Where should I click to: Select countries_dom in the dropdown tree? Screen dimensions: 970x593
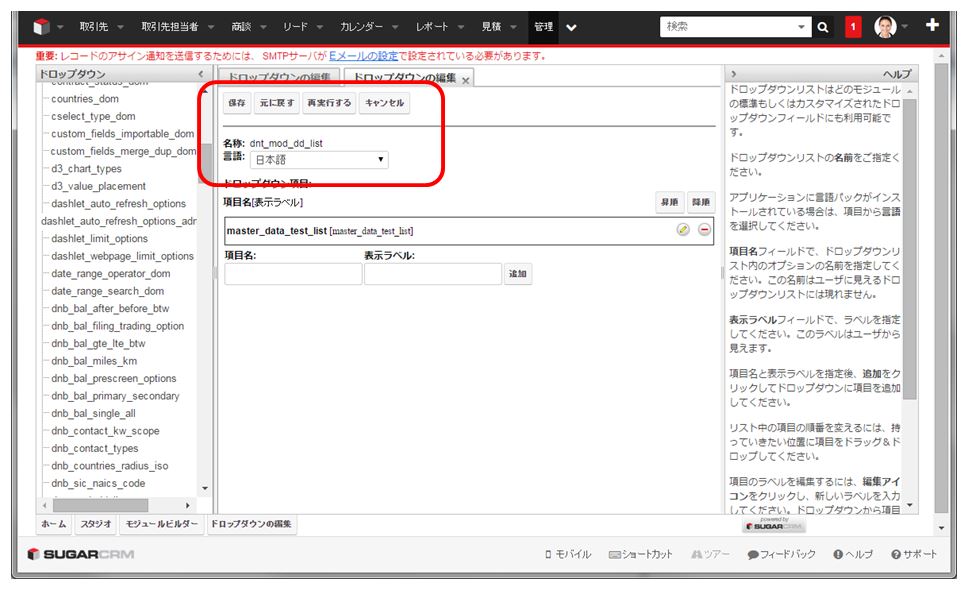click(85, 99)
